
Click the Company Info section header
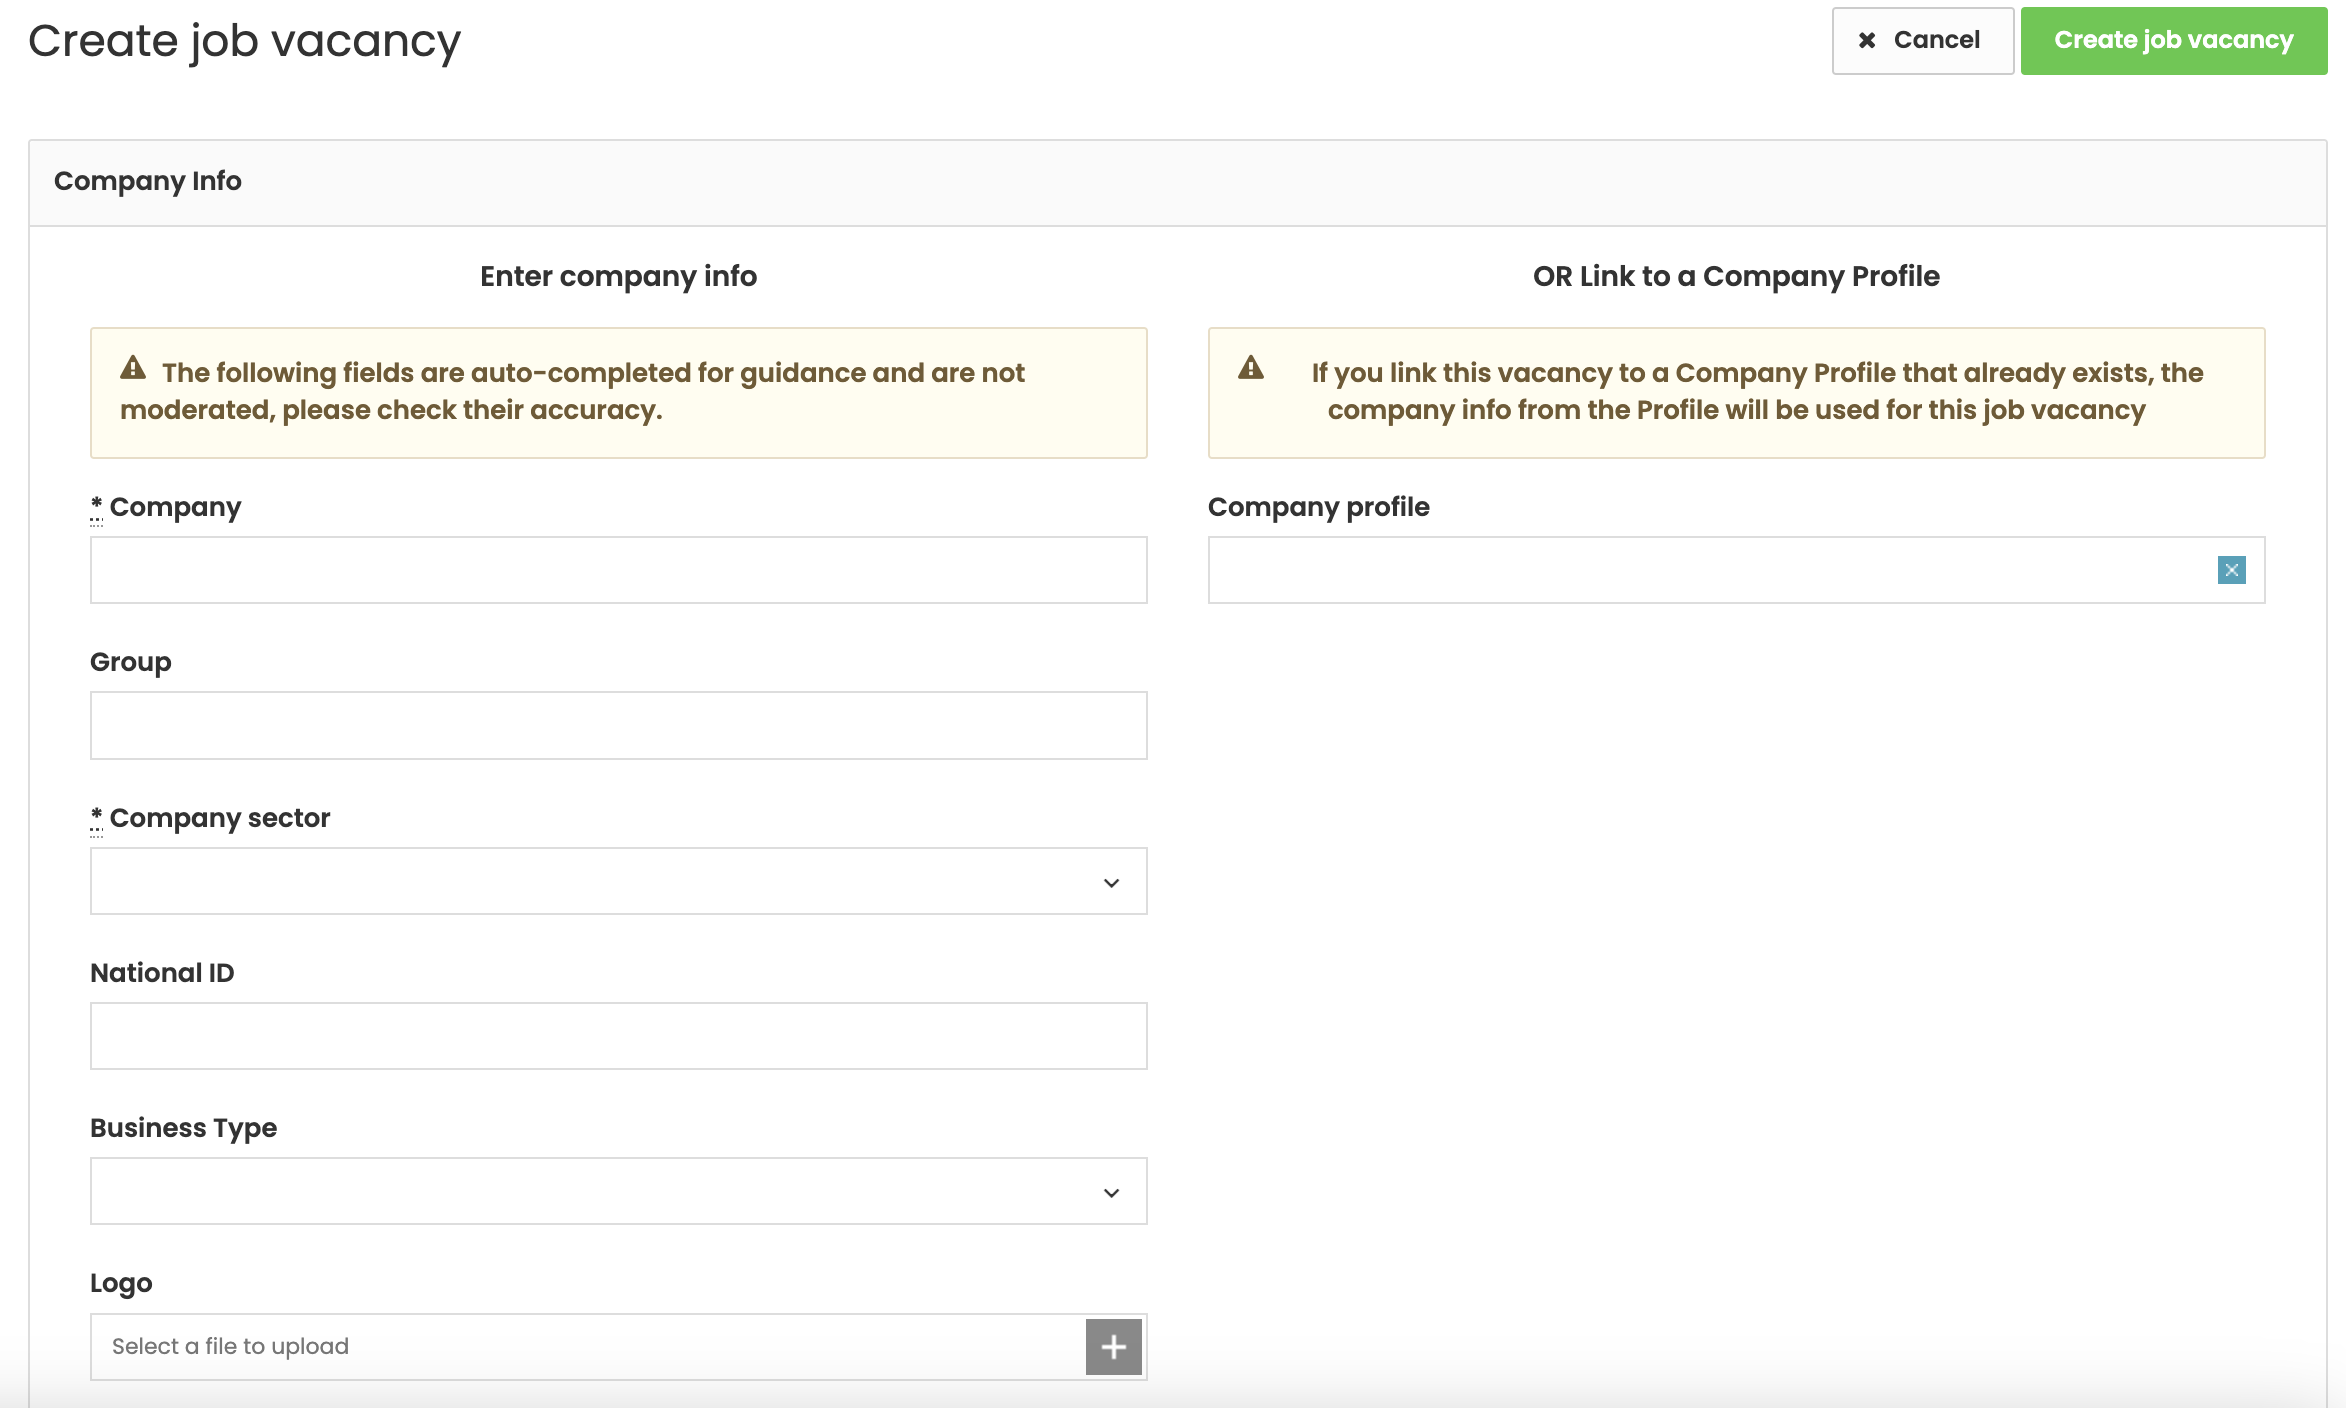tap(148, 181)
